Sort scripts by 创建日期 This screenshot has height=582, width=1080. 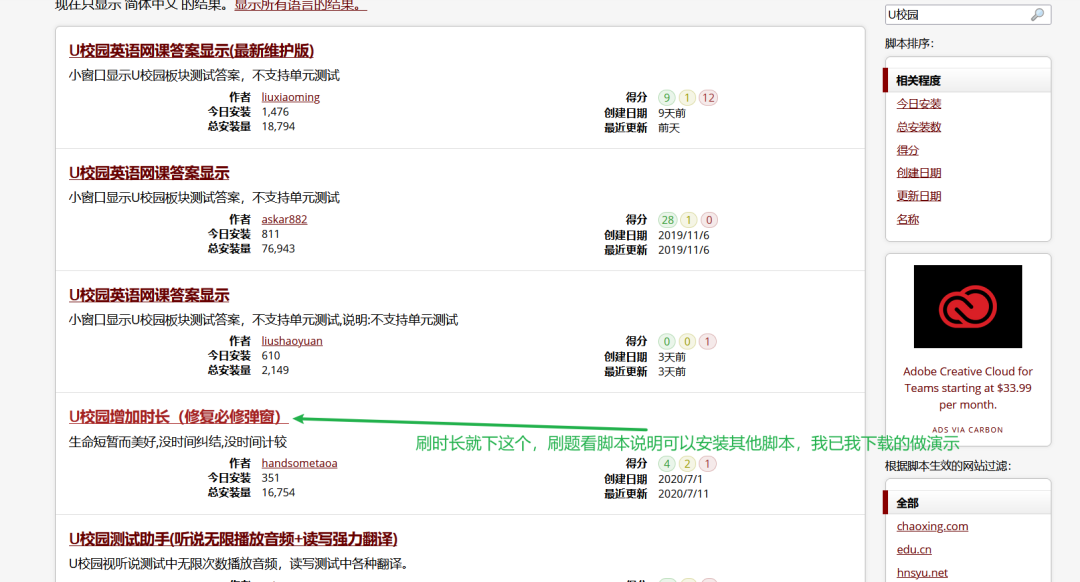point(918,172)
